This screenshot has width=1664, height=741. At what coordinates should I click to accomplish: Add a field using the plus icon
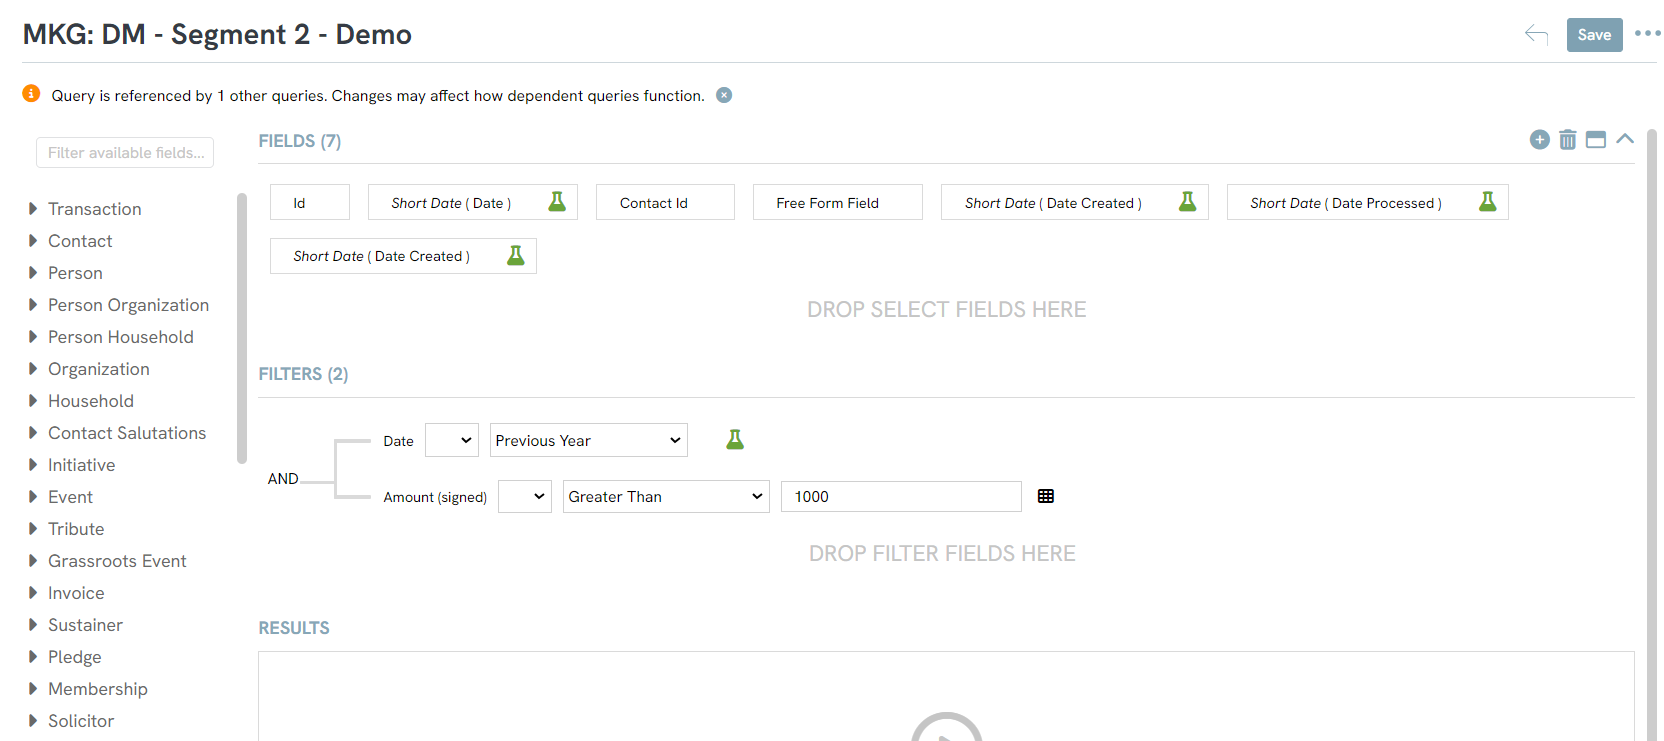point(1540,140)
